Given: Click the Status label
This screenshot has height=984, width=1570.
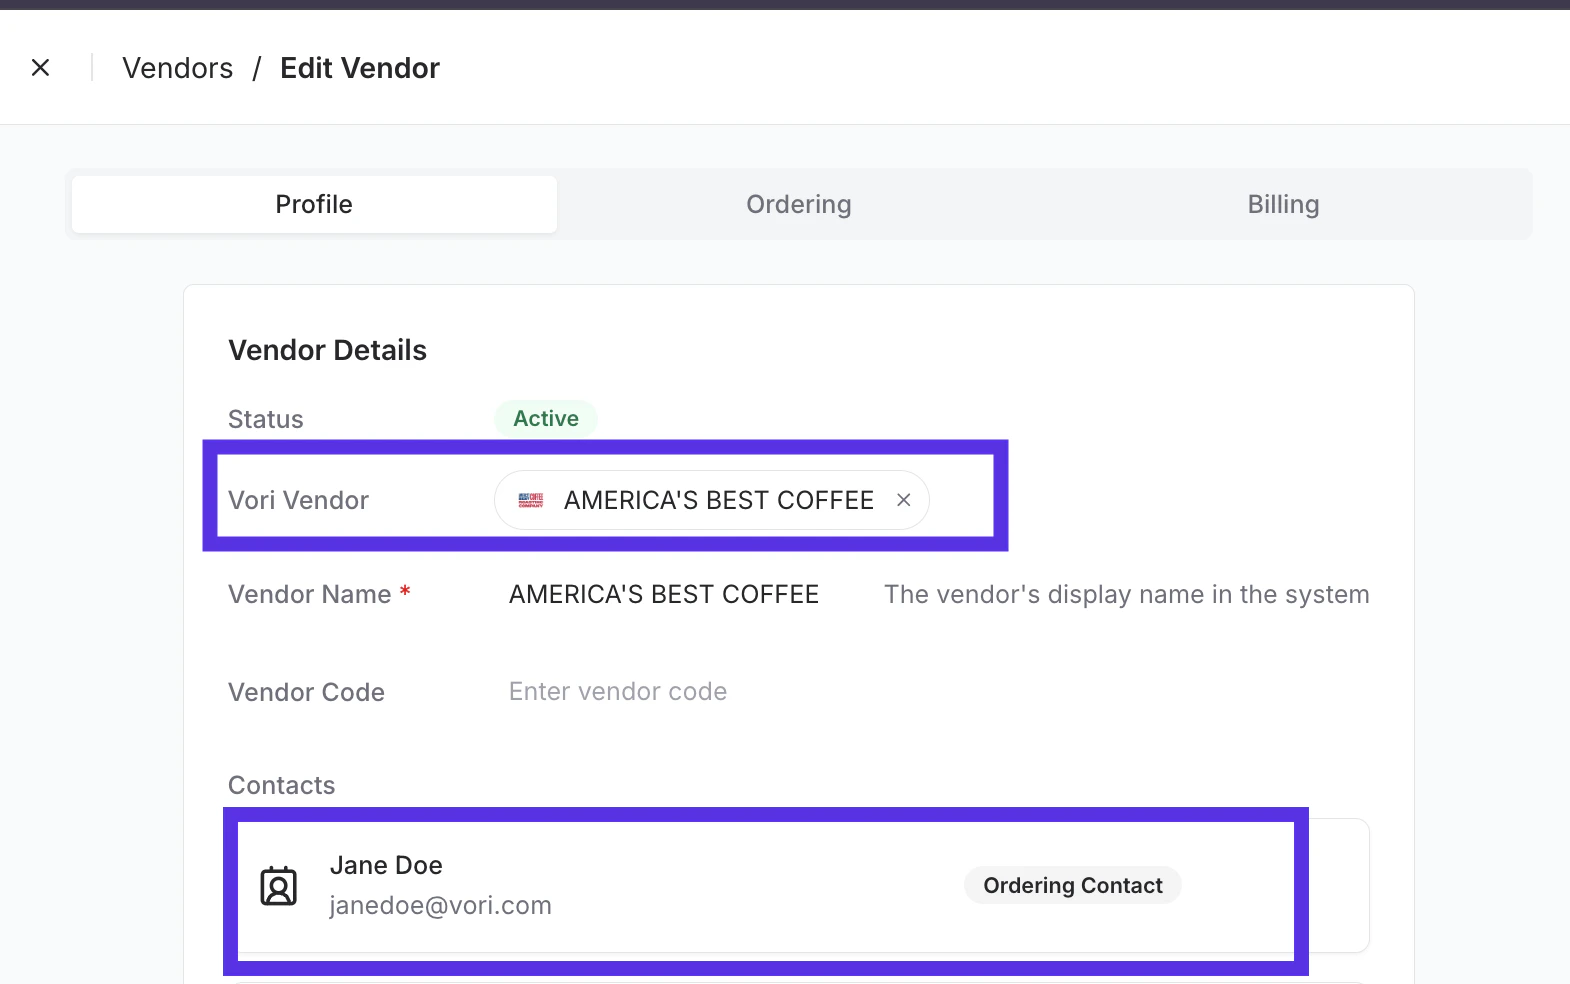Looking at the screenshot, I should (266, 419).
